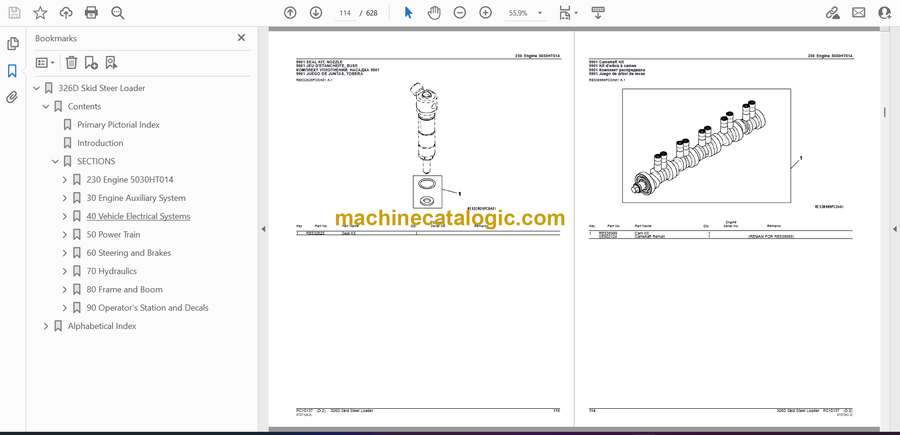Jump to 50 Power Train section
The height and width of the screenshot is (435, 900).
pyautogui.click(x=113, y=235)
